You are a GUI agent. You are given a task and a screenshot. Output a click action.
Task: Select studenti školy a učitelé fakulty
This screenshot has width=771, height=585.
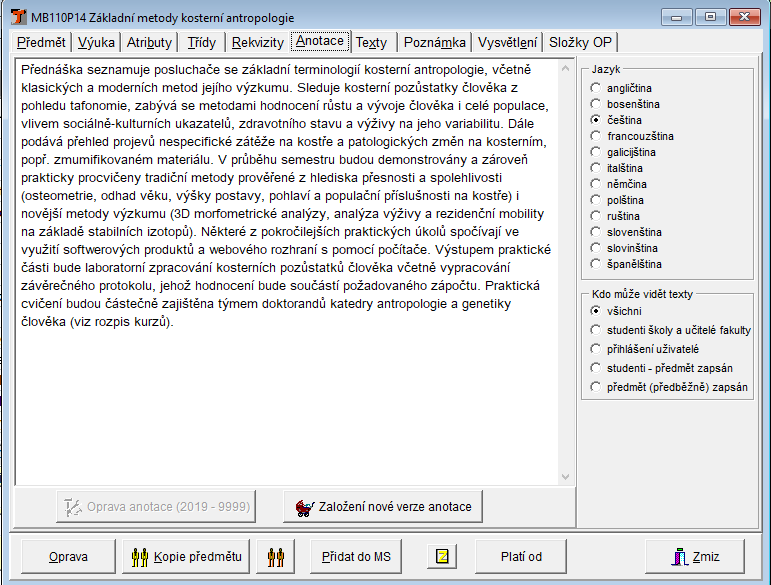coord(596,330)
